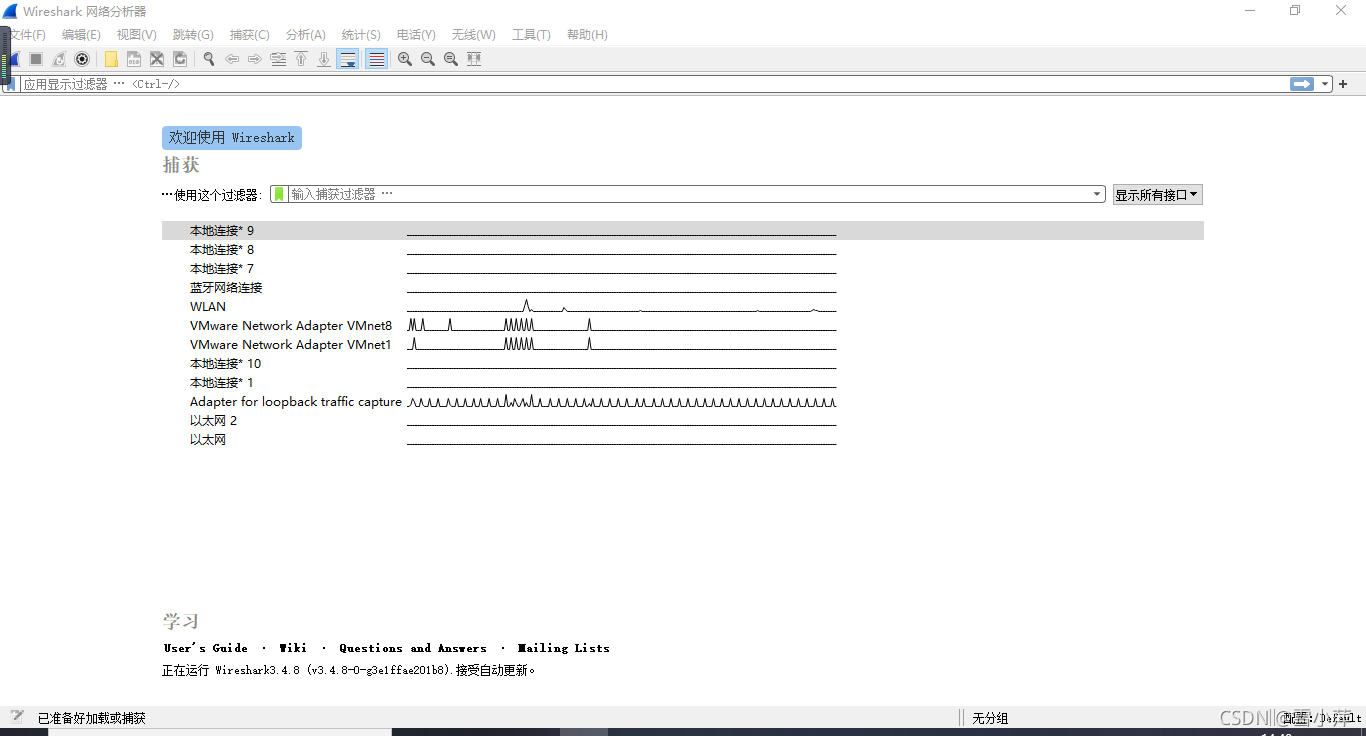Open the 电话(Y) menu
This screenshot has height=736, width=1366.
tap(416, 34)
